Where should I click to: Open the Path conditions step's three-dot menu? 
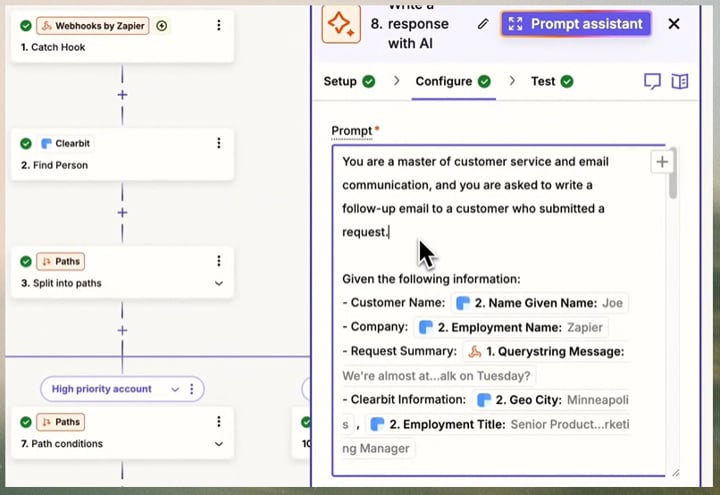point(219,421)
